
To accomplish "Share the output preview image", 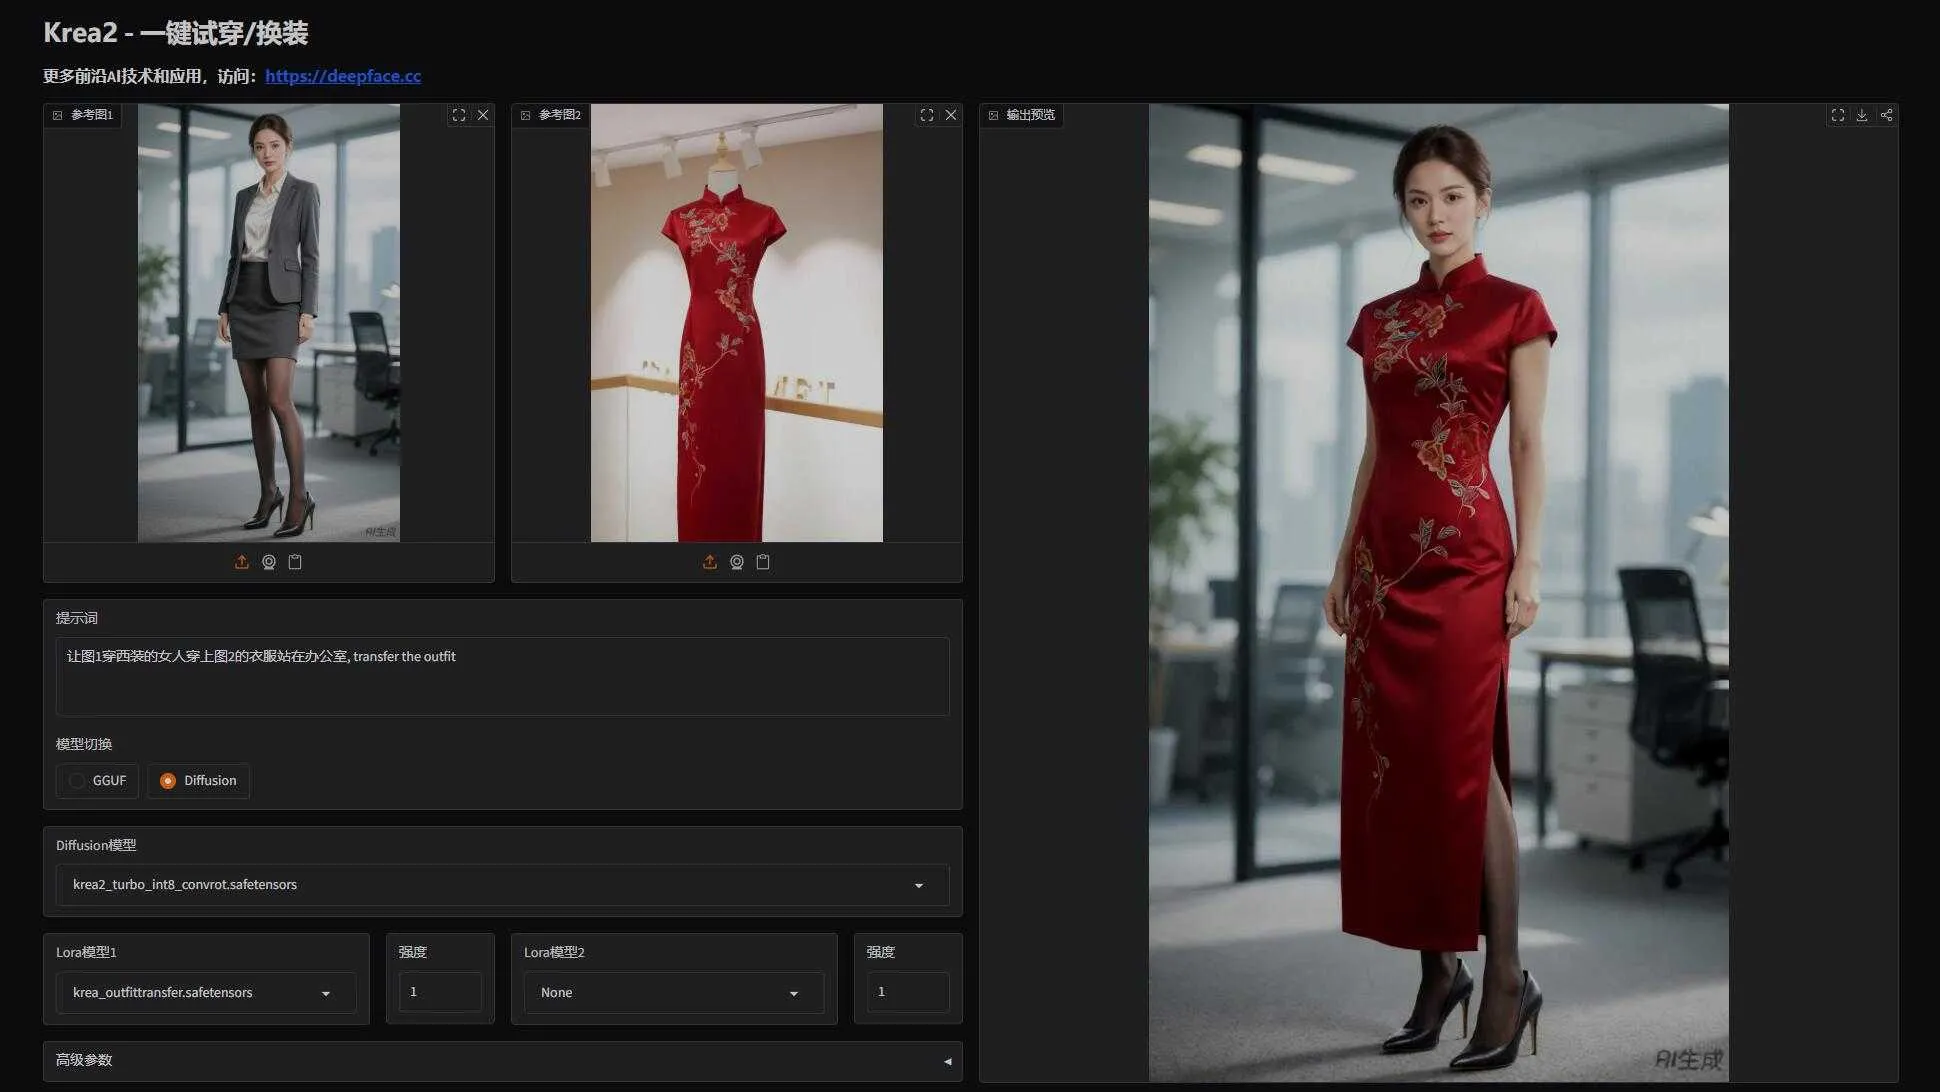I will coord(1886,115).
